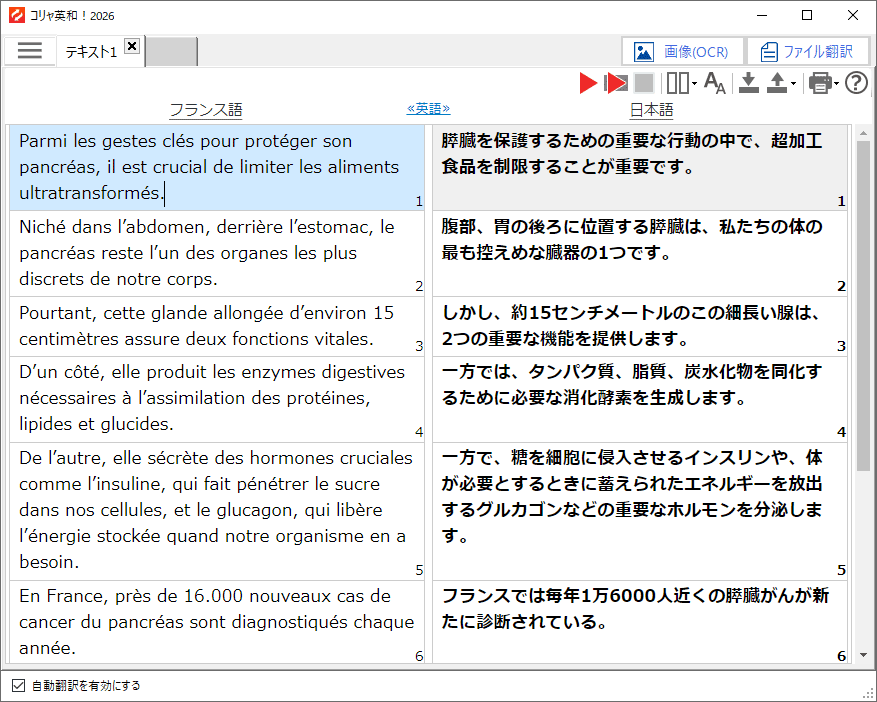877x702 pixels.
Task: Click the vertical scrollbar thumb
Action: tap(863, 306)
